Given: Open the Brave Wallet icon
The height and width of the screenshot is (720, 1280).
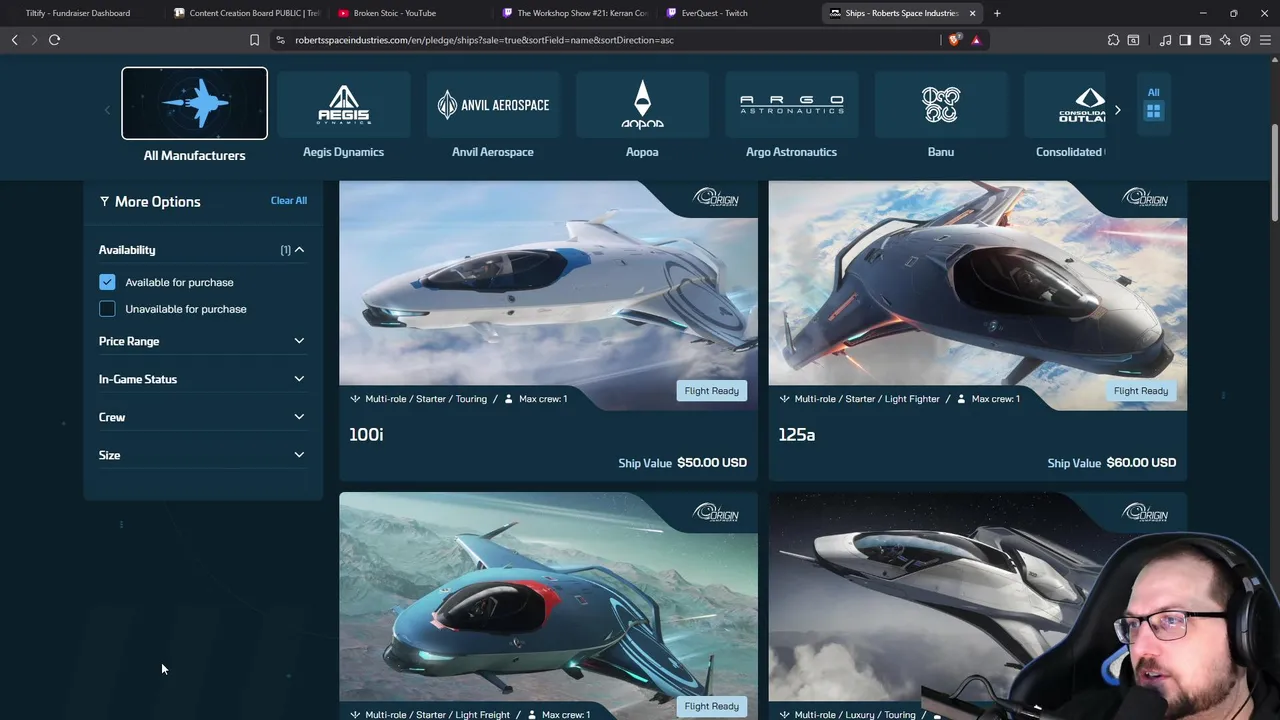Looking at the screenshot, I should (x=1205, y=40).
